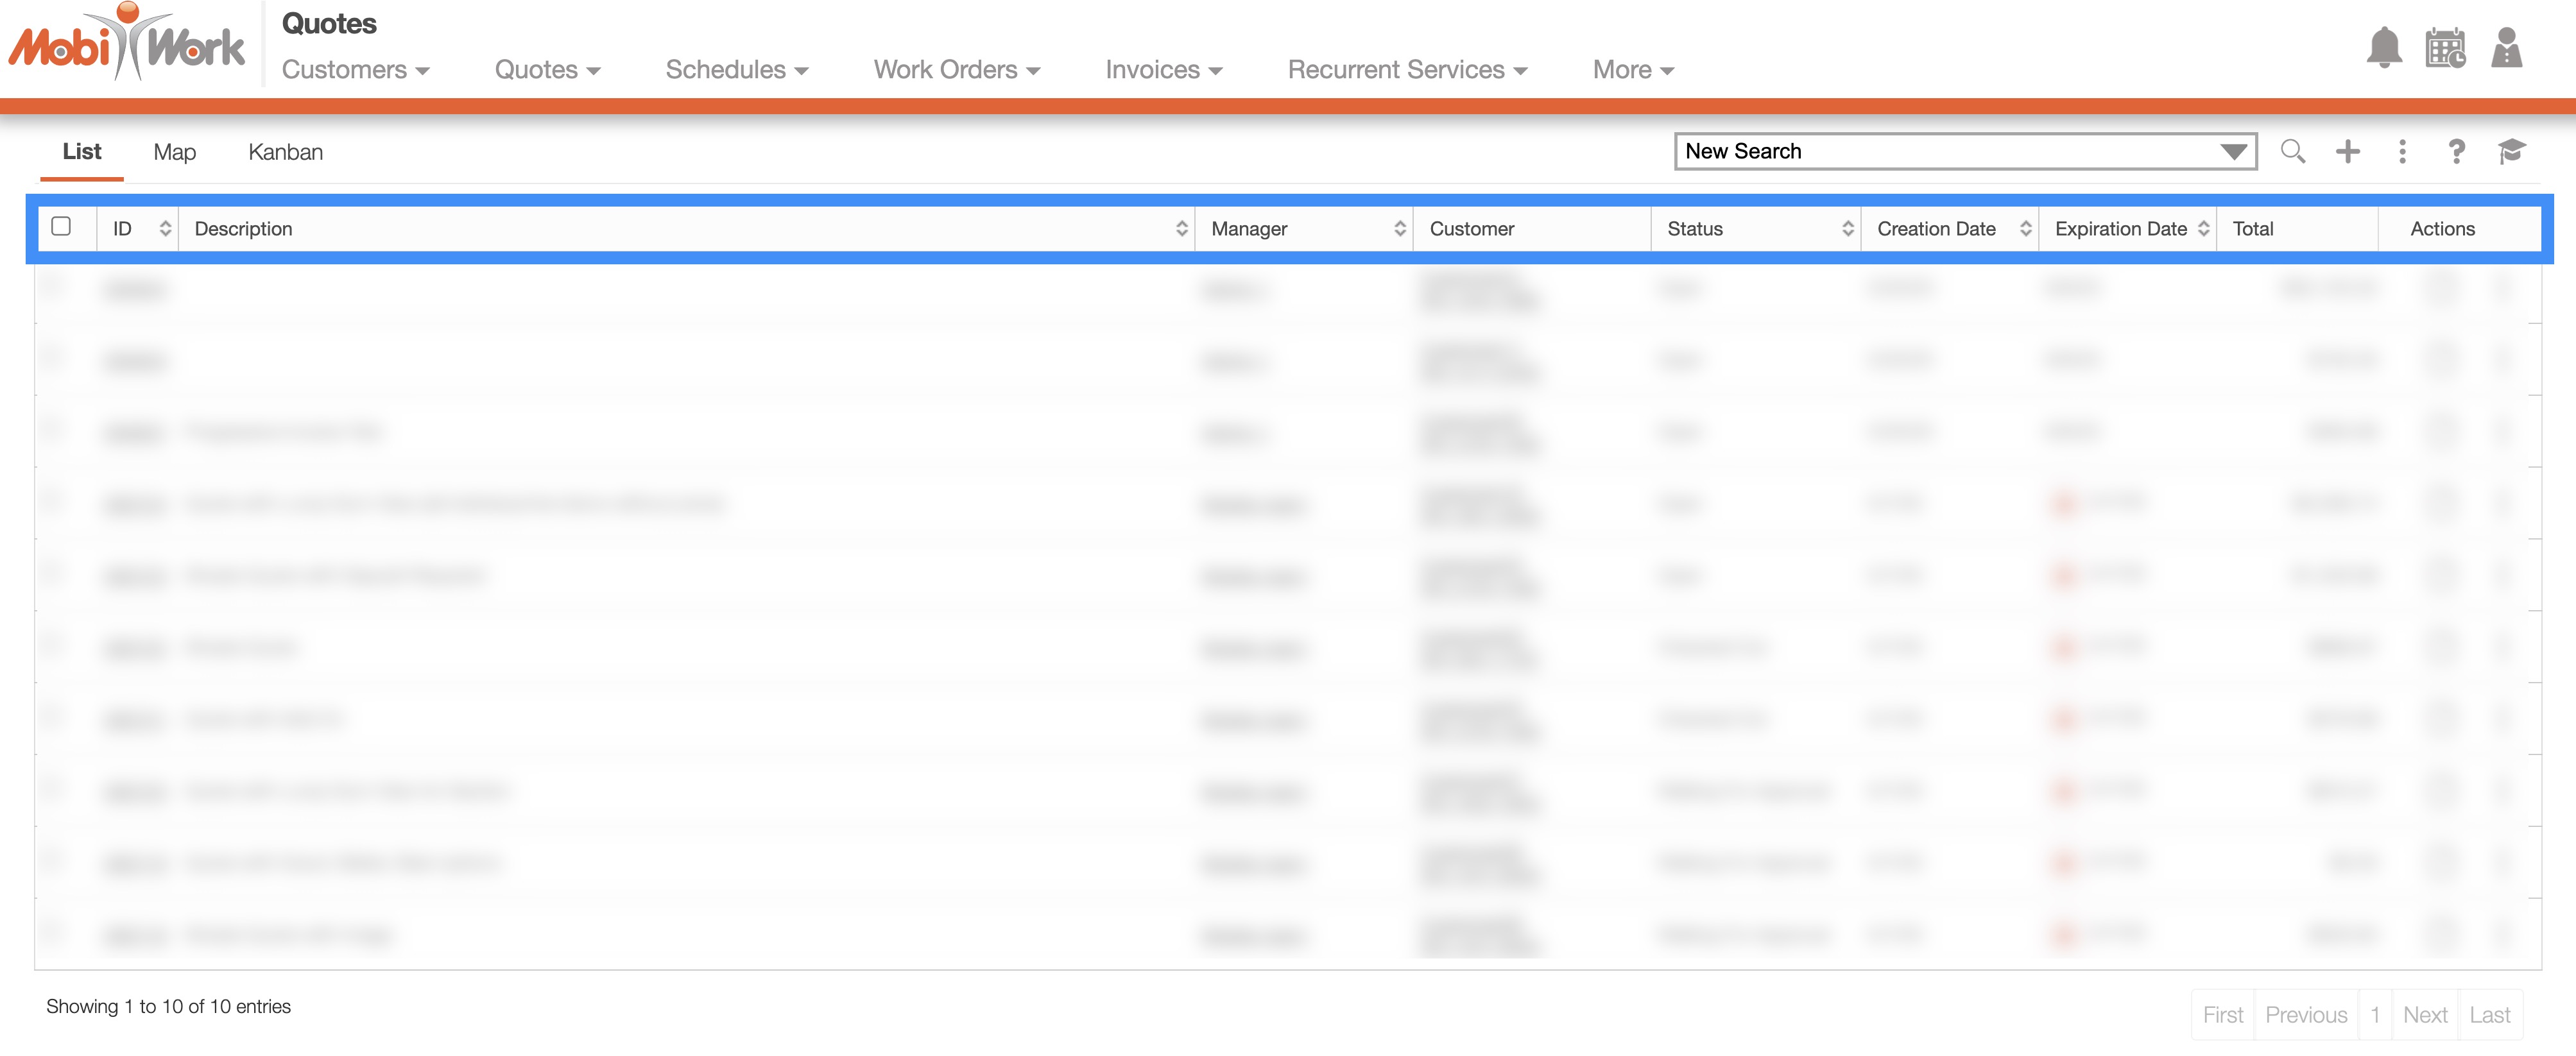Open the vertical three-dot options menu

point(2402,151)
